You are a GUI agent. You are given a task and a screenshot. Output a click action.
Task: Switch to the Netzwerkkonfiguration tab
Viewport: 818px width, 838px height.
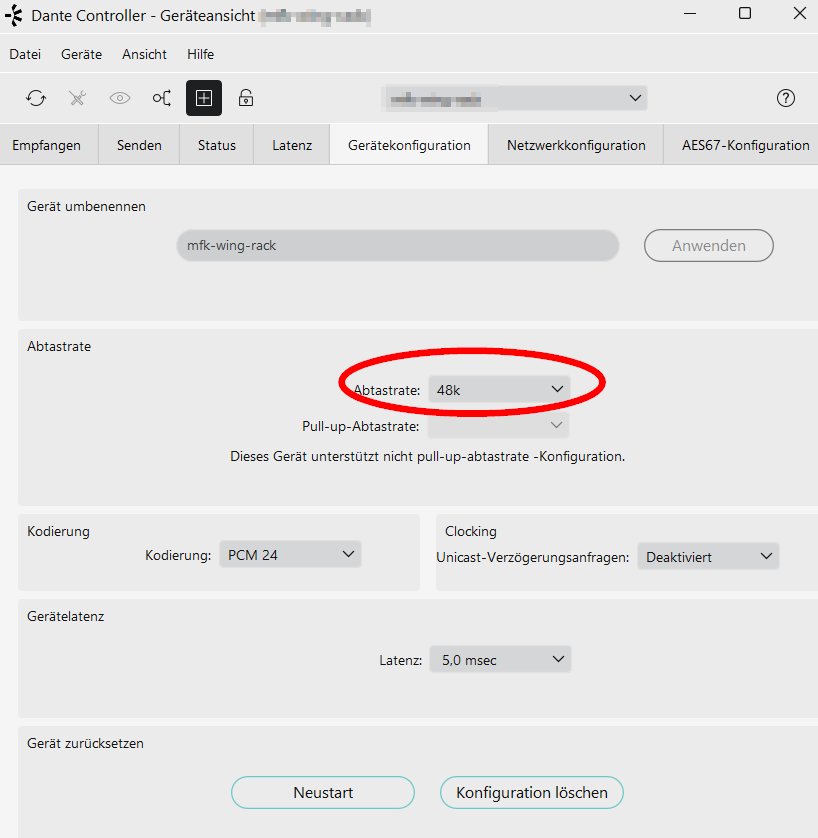(576, 145)
